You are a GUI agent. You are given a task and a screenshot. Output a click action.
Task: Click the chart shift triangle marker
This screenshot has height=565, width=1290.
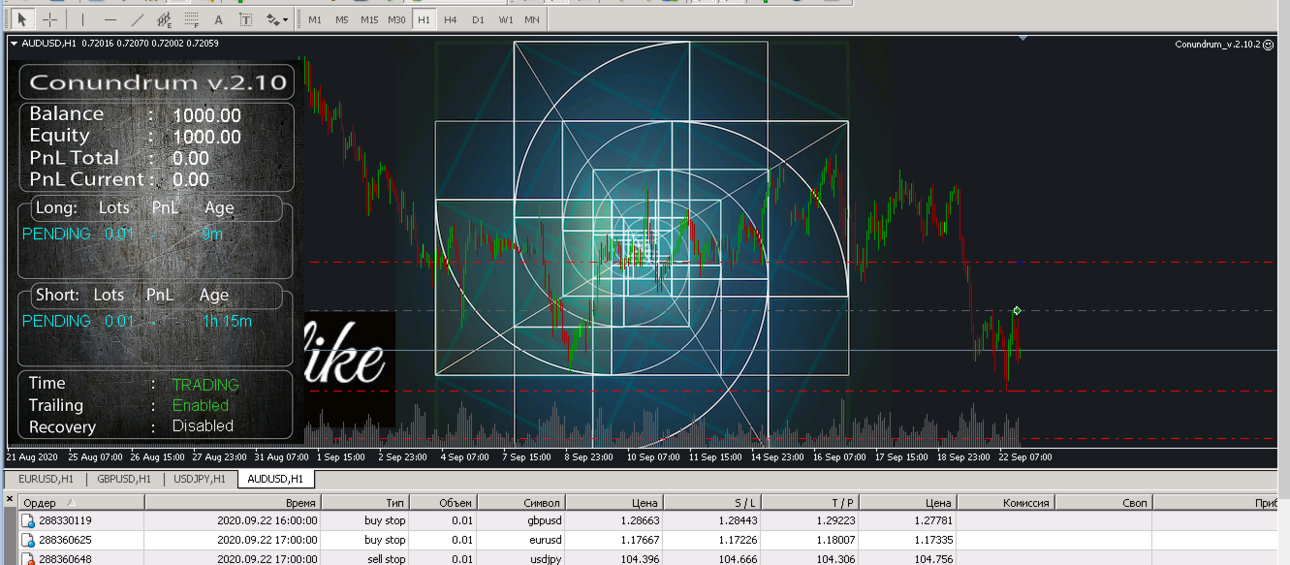1022,38
